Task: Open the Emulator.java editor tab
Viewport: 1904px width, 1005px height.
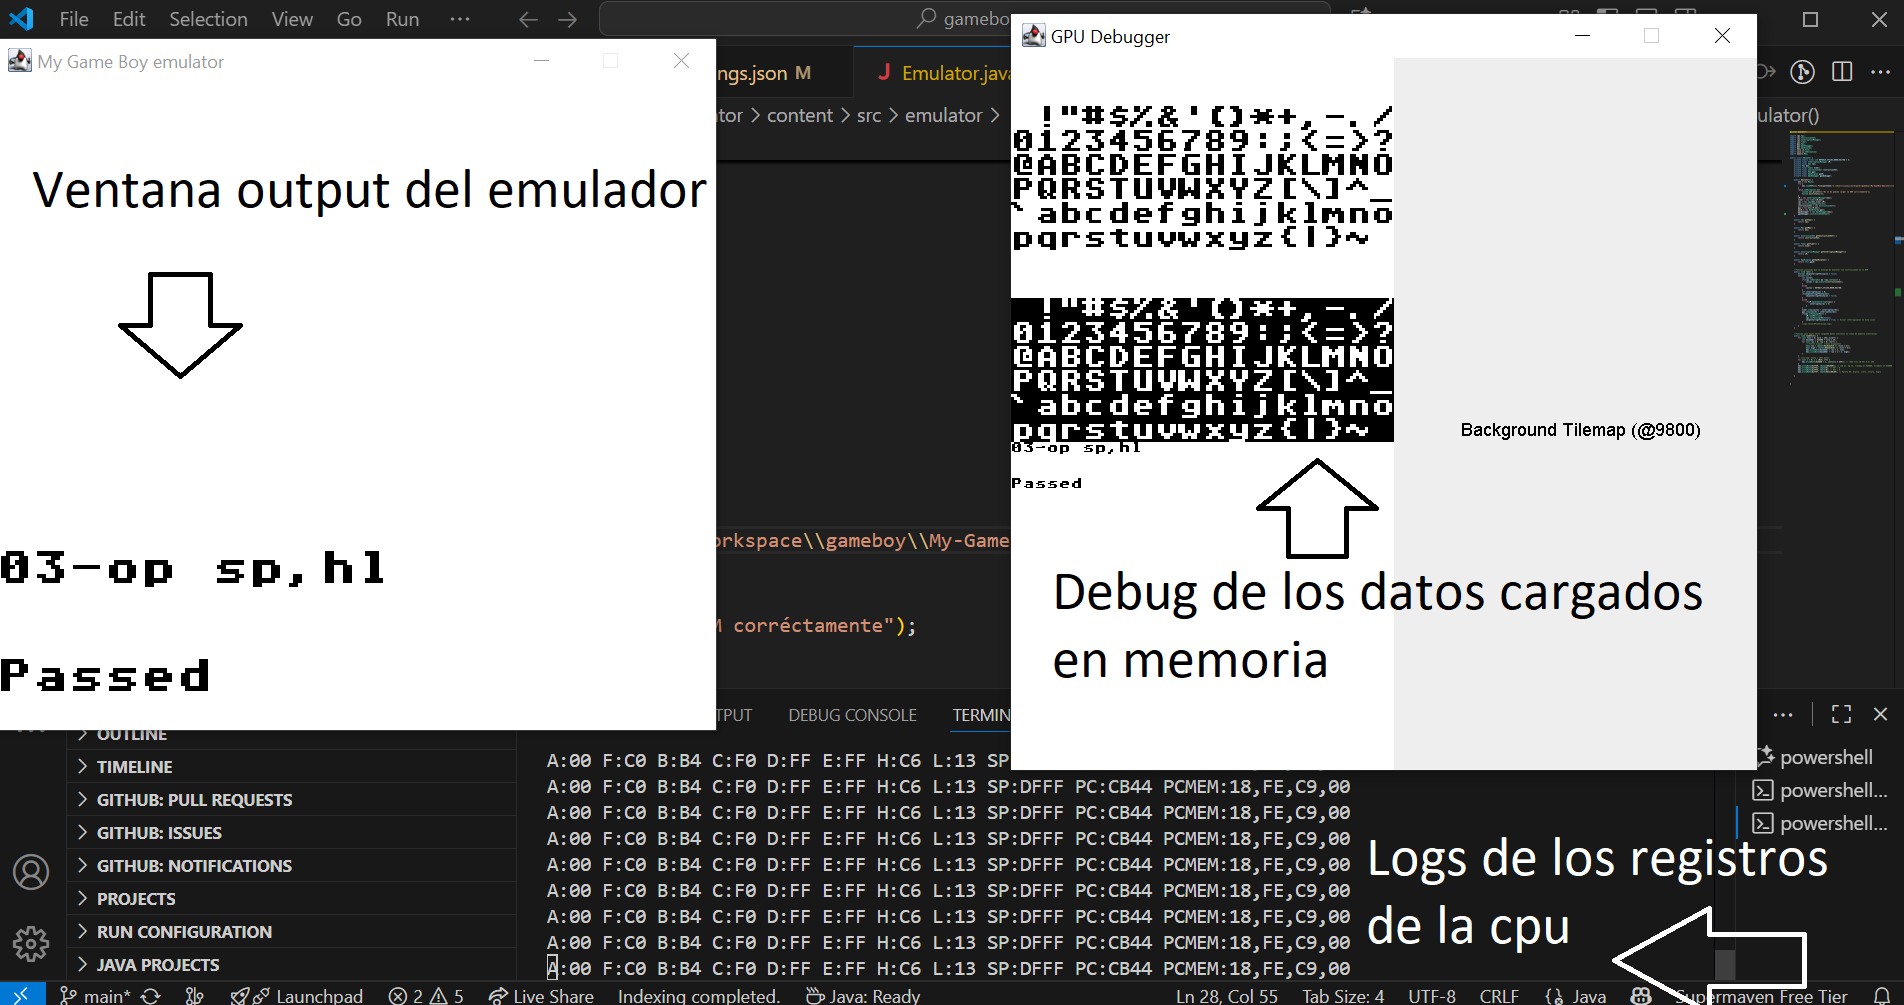Action: [x=945, y=73]
